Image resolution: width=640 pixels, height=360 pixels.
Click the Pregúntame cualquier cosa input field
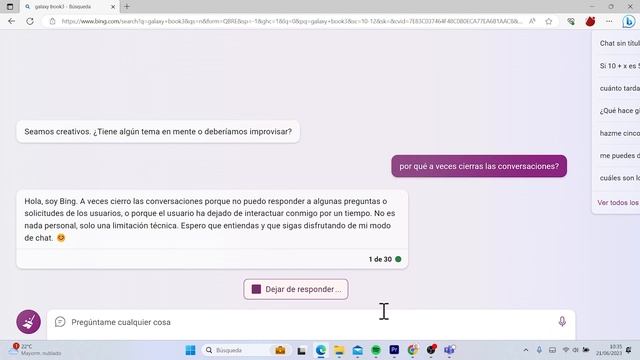coord(311,322)
